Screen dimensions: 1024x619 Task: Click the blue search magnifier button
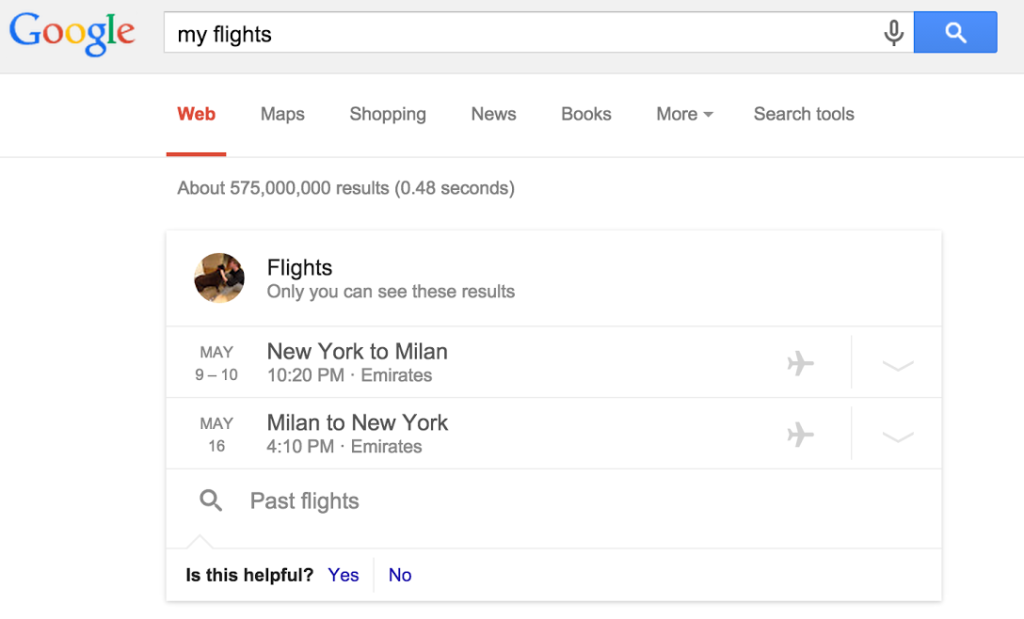coord(955,32)
